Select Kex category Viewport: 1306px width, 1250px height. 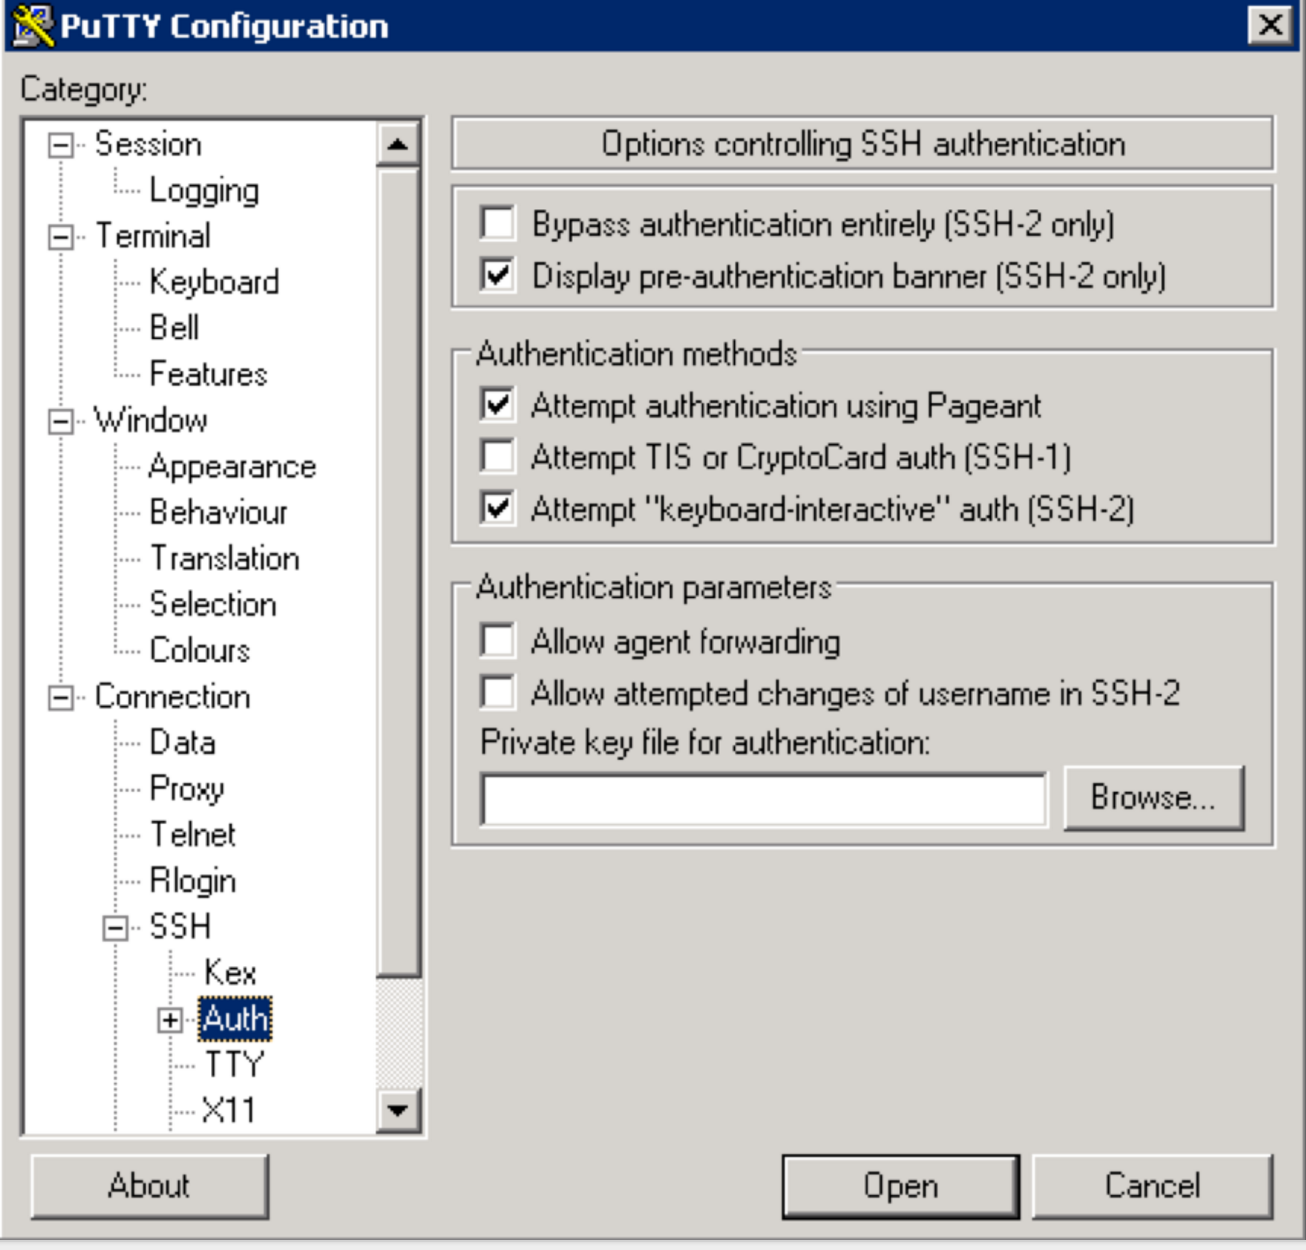[230, 972]
